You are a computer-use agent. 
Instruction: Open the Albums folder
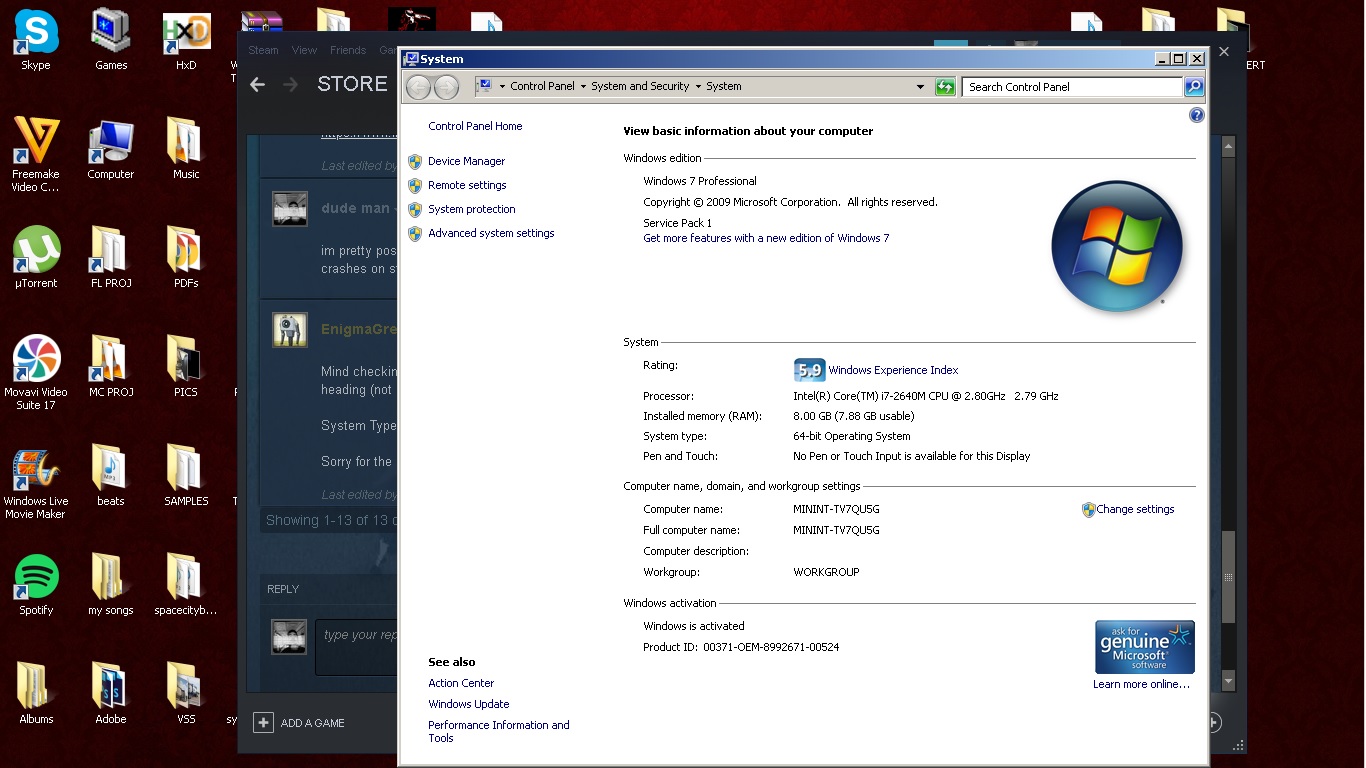coord(36,694)
